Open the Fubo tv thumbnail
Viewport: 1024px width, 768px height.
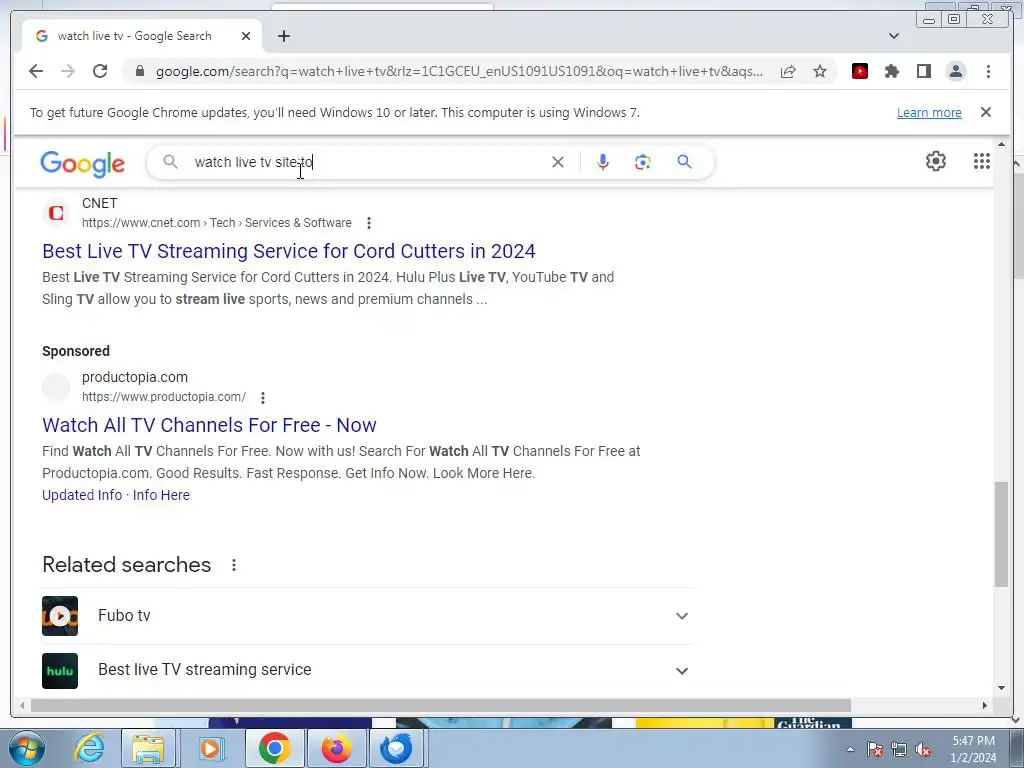point(60,616)
